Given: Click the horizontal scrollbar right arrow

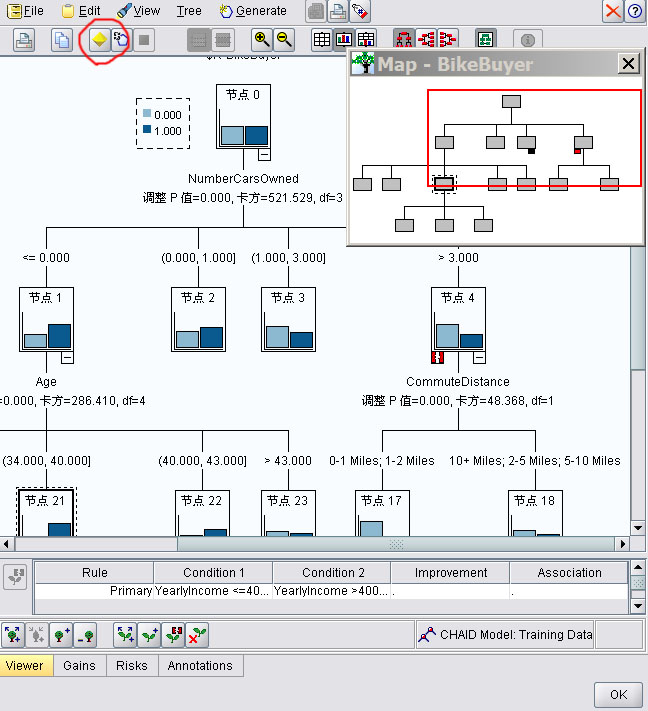Looking at the screenshot, I should [623, 544].
